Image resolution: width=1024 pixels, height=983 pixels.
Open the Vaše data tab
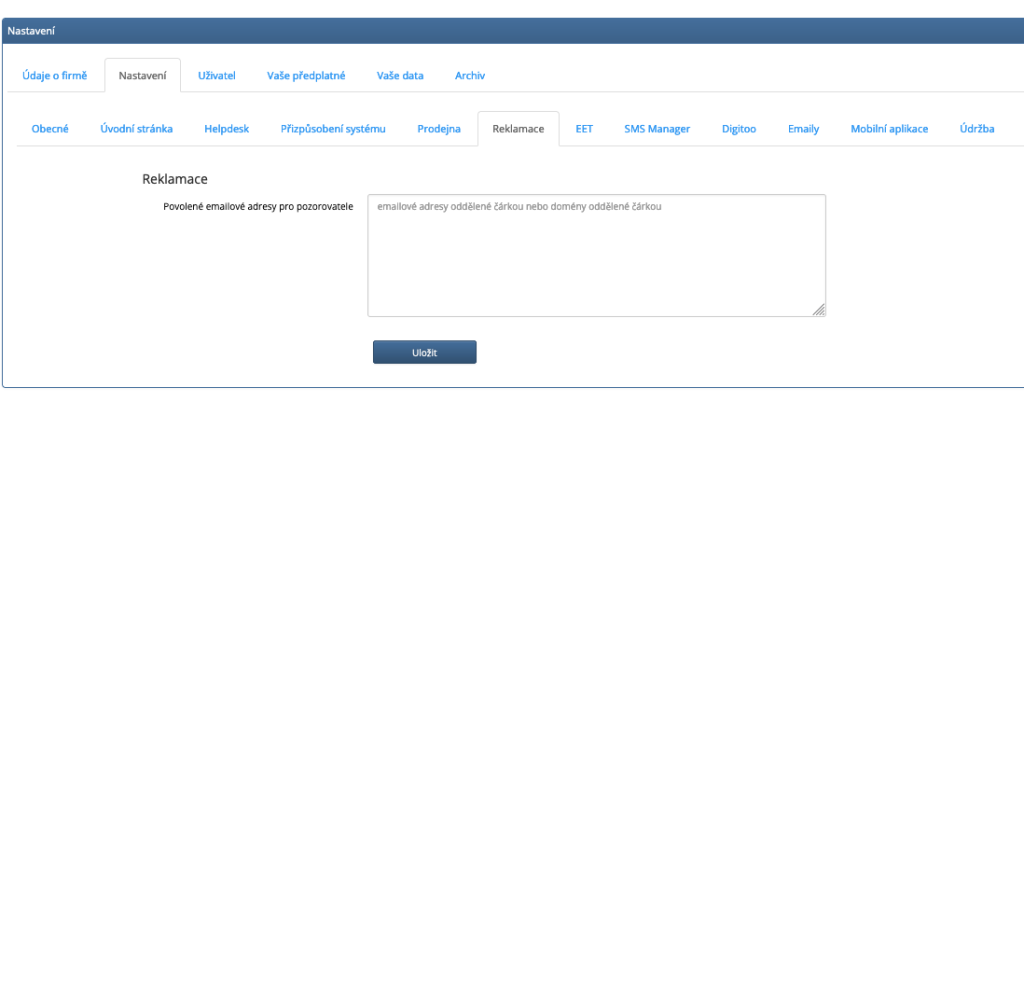click(400, 76)
